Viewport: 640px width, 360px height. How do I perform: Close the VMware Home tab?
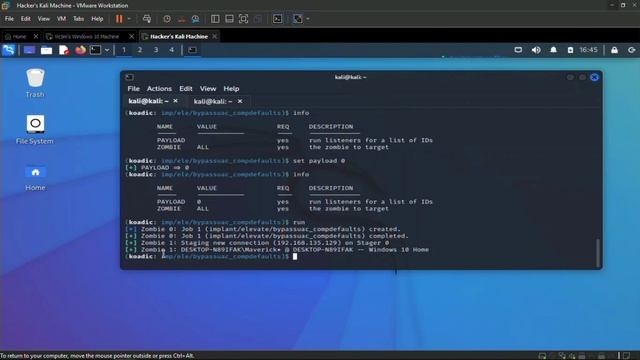point(36,36)
